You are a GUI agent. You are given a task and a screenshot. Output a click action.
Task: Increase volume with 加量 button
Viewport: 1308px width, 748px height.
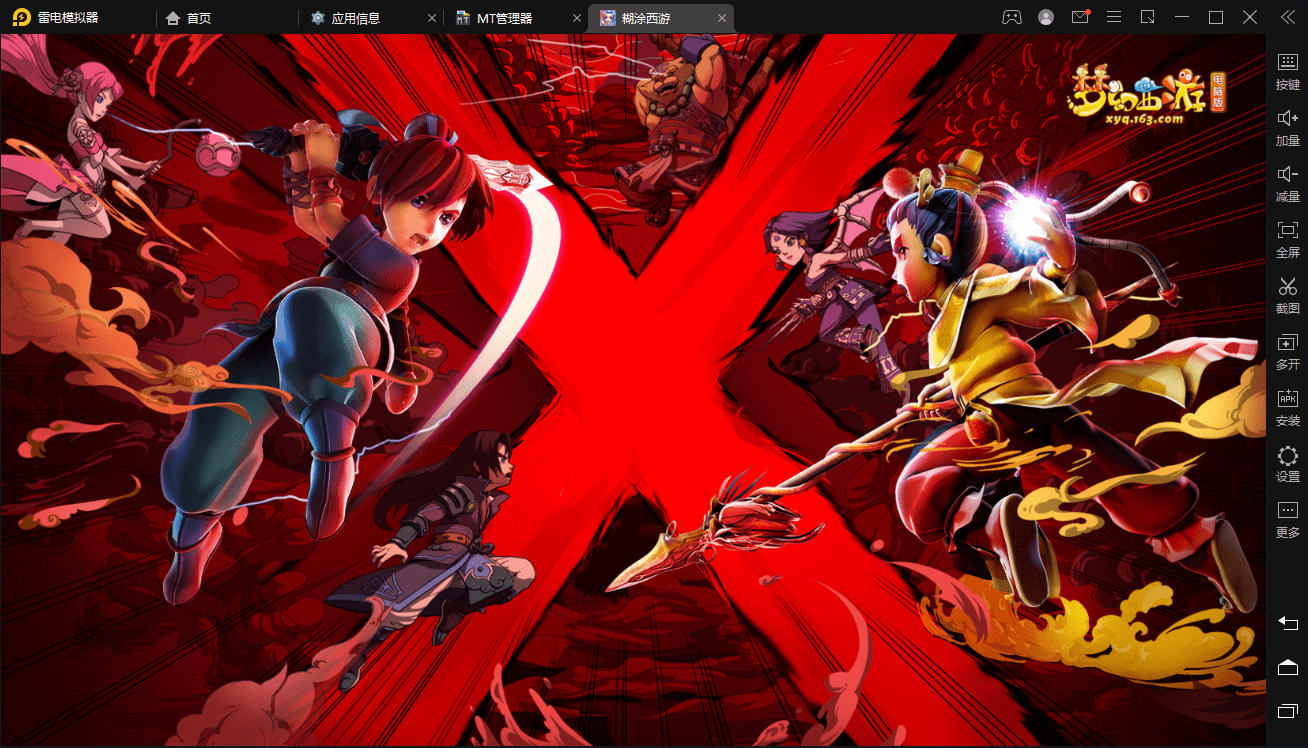coord(1288,128)
